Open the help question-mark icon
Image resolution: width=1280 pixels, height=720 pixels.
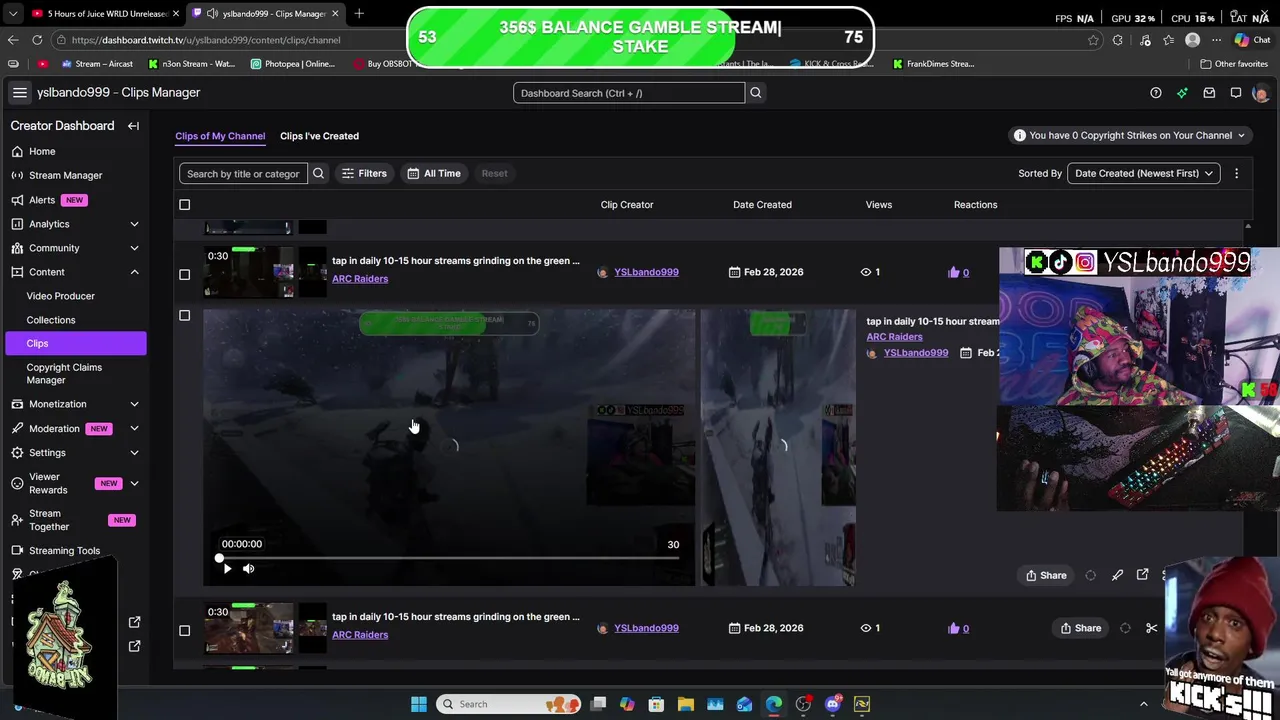pos(1156,93)
